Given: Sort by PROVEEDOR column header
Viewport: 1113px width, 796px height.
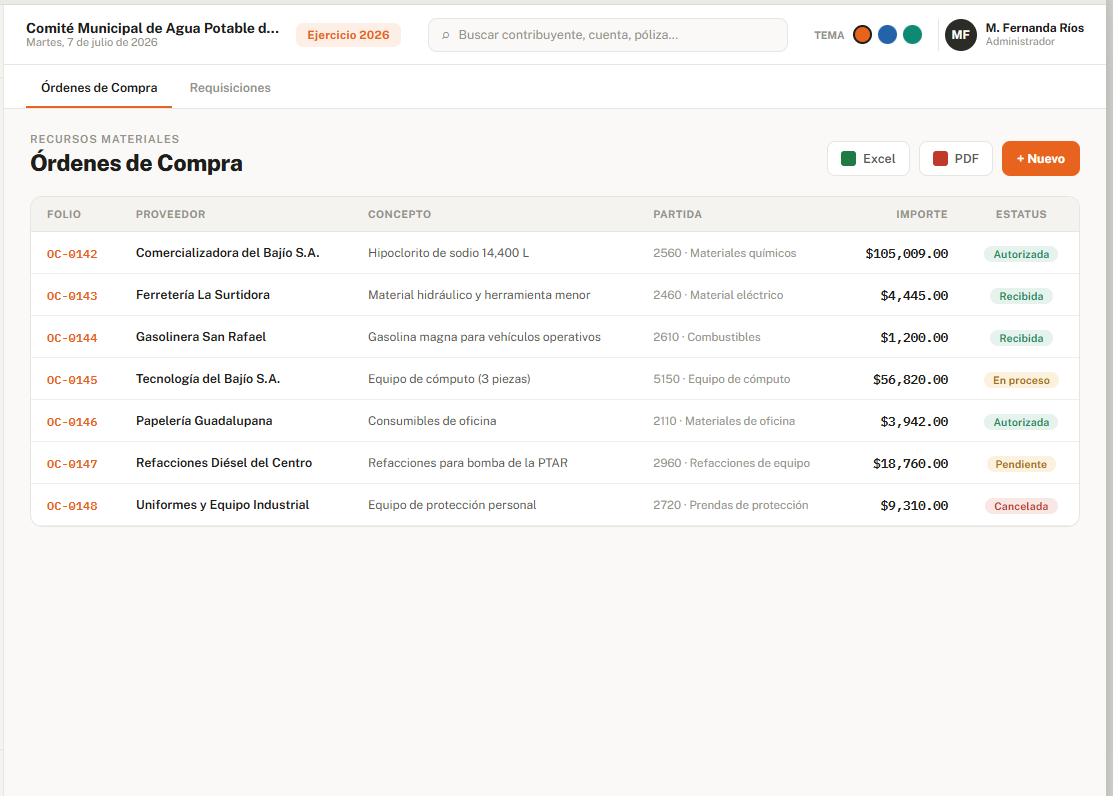Looking at the screenshot, I should click(x=170, y=214).
